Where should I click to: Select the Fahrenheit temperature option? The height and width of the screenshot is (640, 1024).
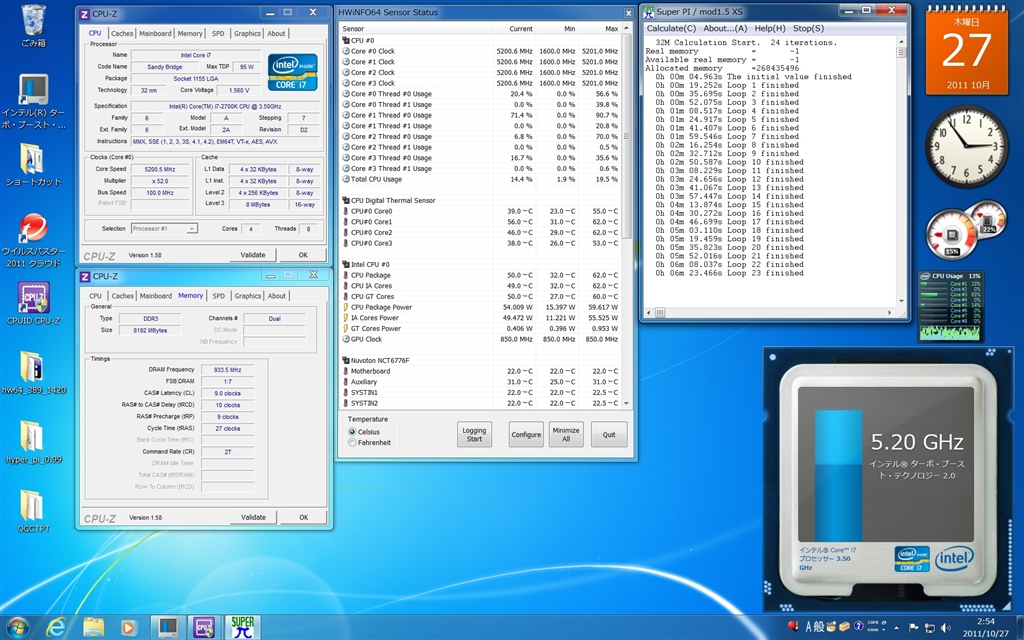352,442
